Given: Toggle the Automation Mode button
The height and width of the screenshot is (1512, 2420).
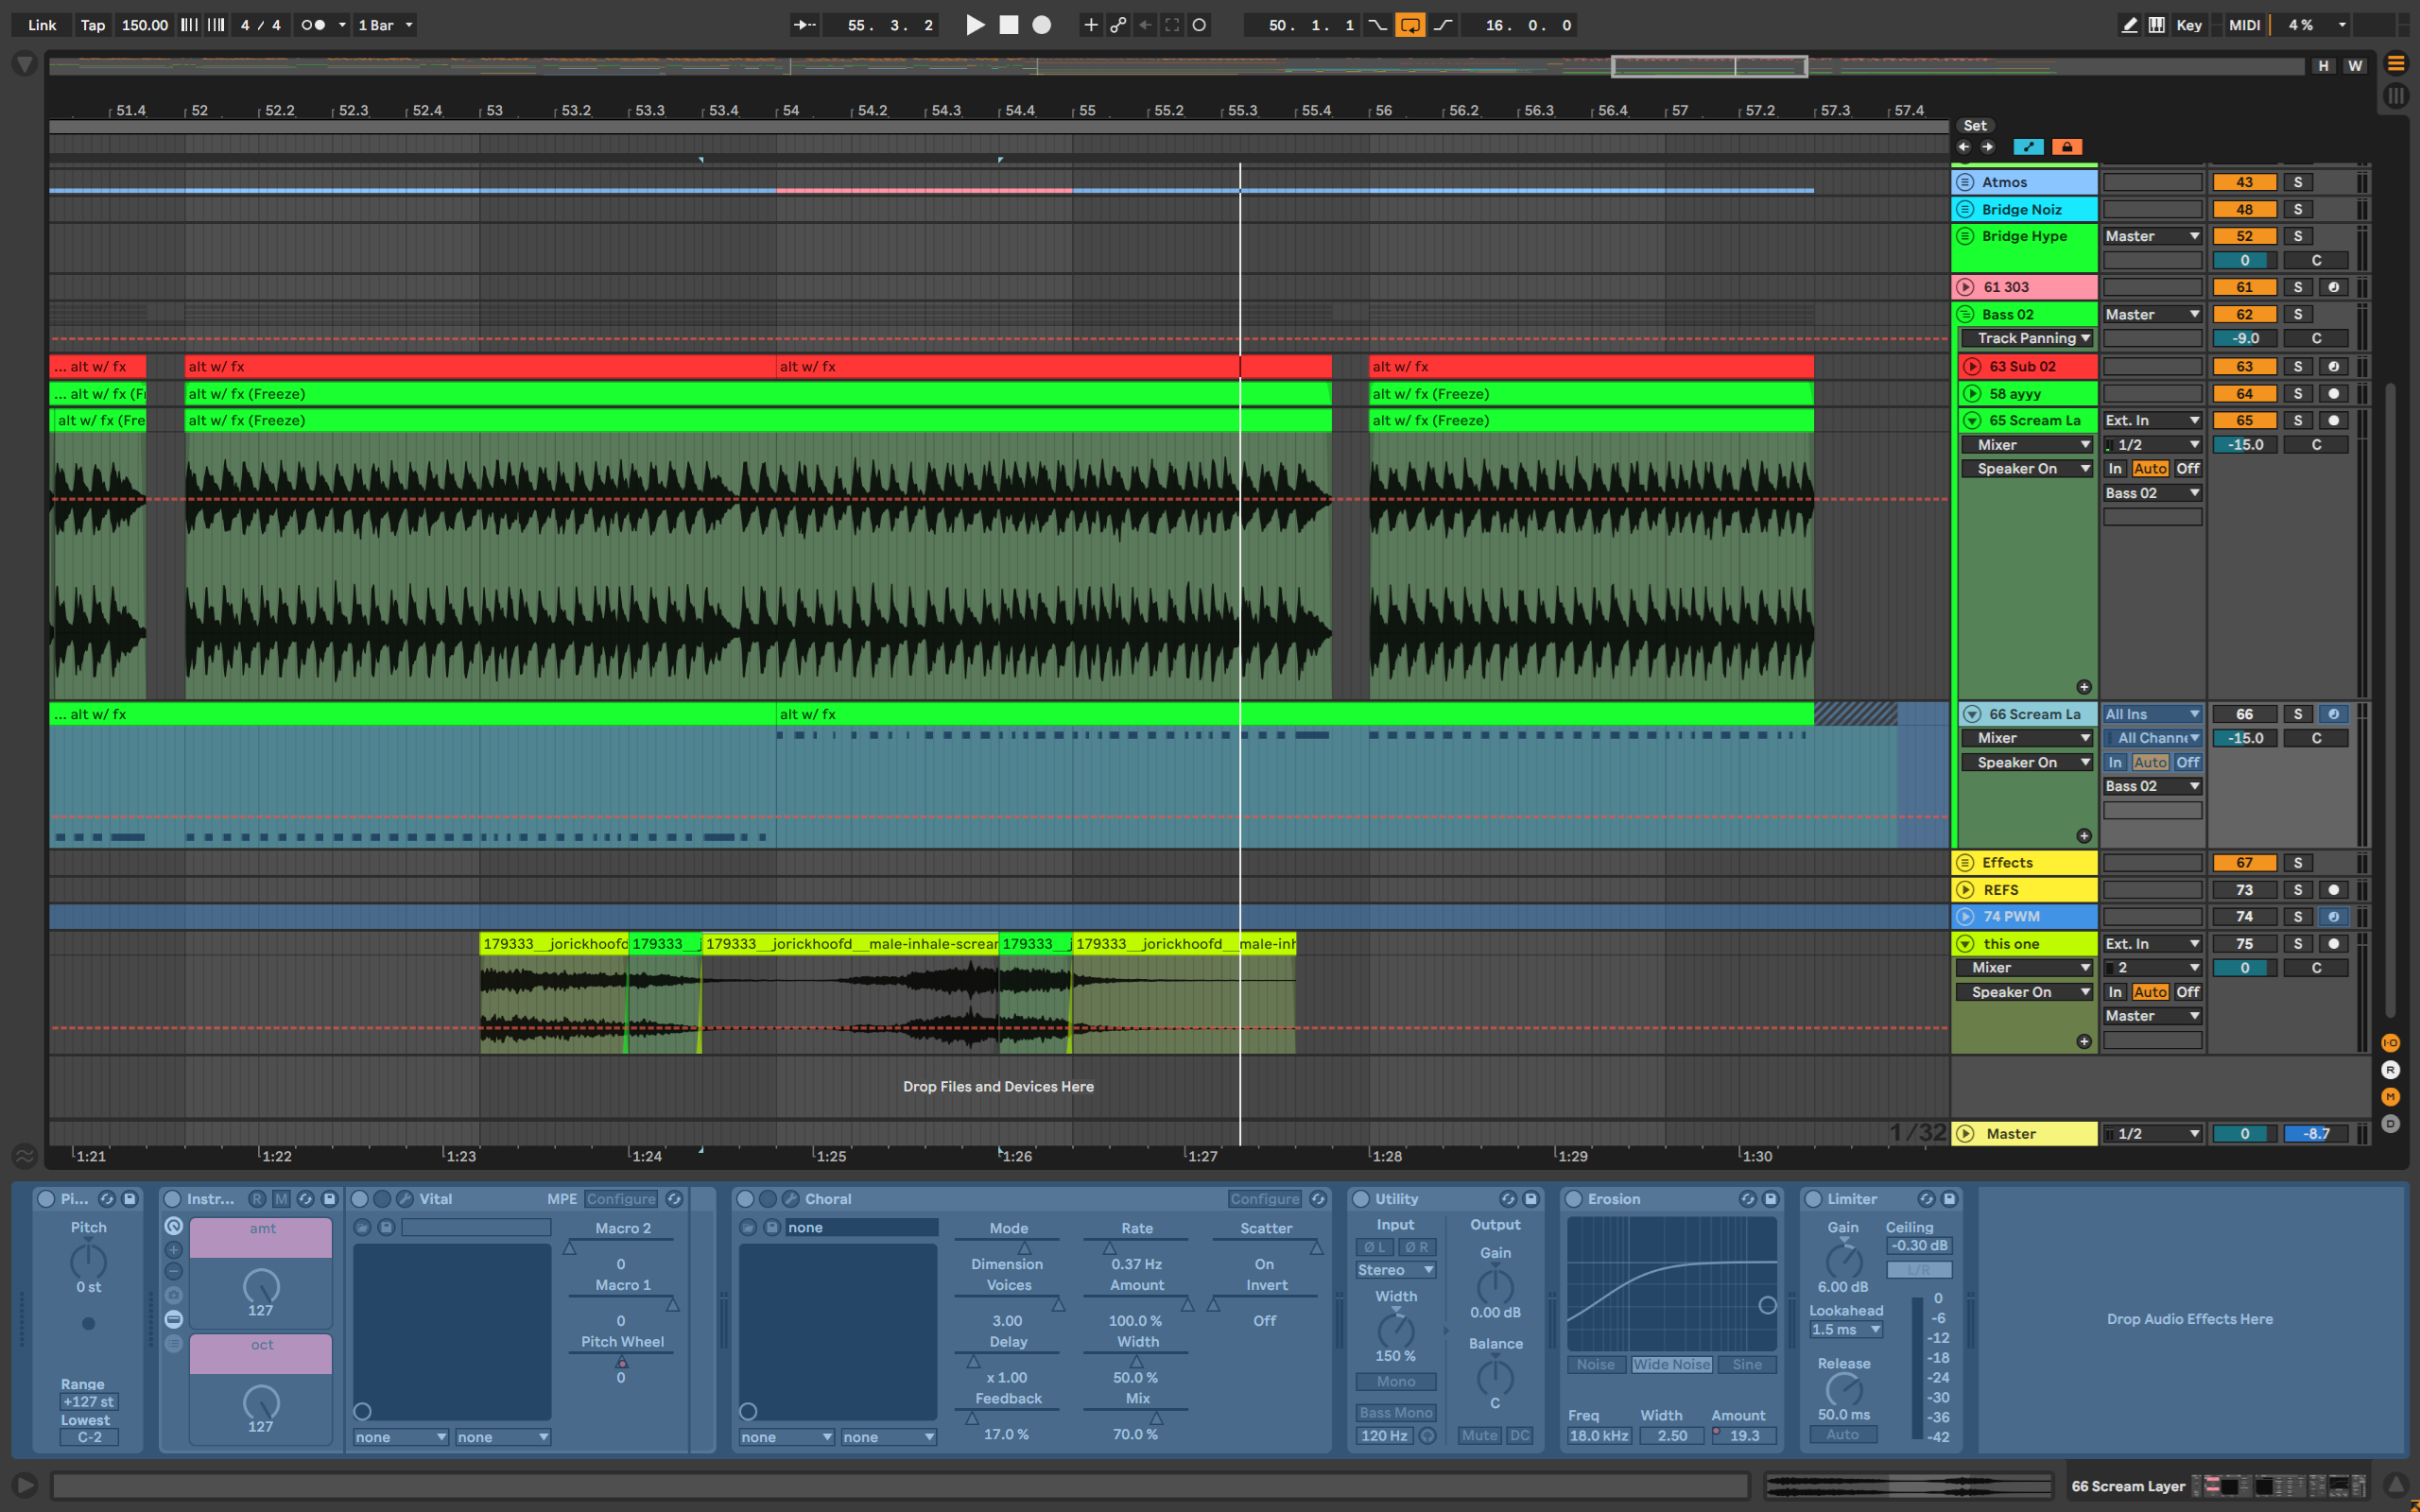Looking at the screenshot, I should (2029, 147).
